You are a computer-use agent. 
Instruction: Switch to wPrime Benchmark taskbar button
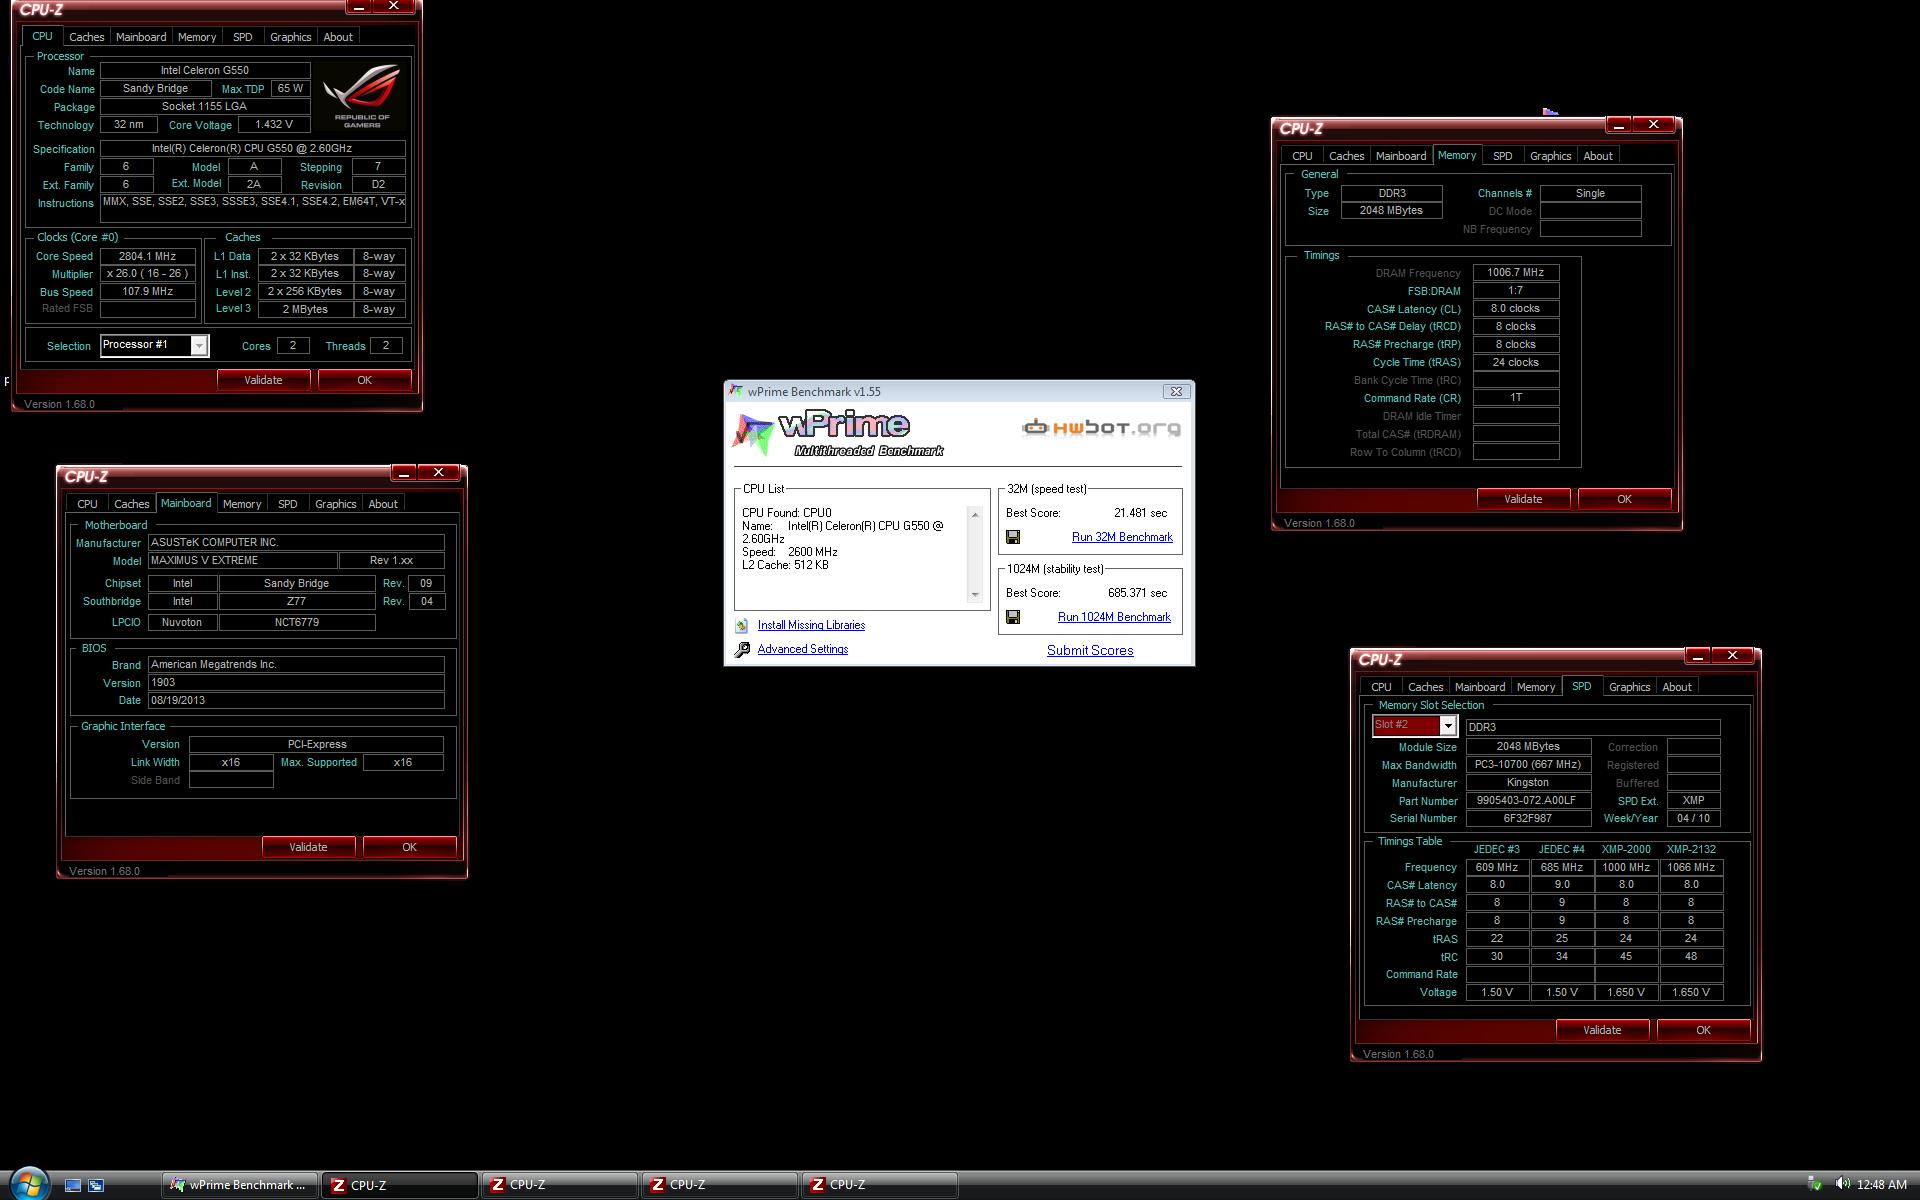pos(240,1185)
